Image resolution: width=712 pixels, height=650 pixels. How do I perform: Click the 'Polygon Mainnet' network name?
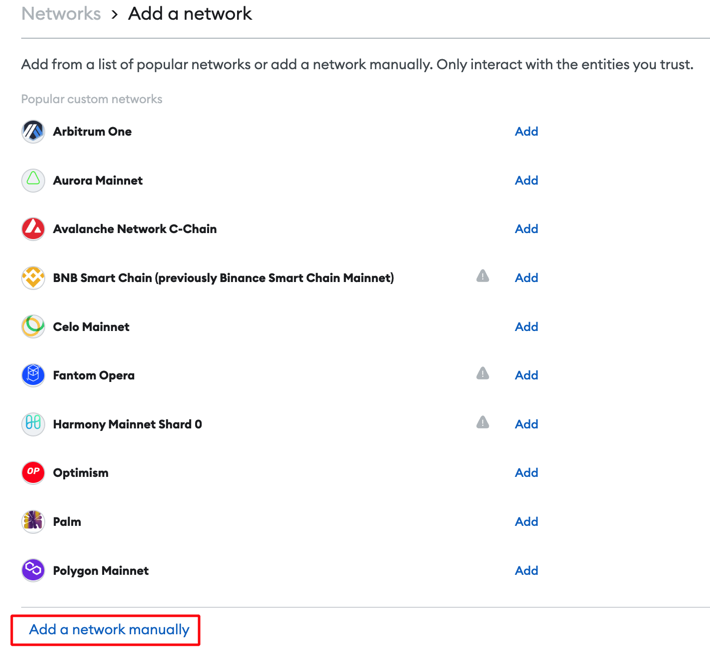(x=101, y=571)
